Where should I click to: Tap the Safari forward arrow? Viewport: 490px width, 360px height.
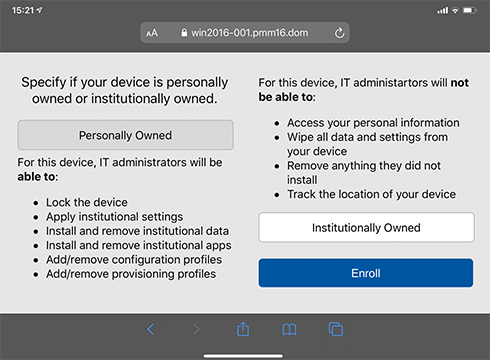[x=197, y=329]
